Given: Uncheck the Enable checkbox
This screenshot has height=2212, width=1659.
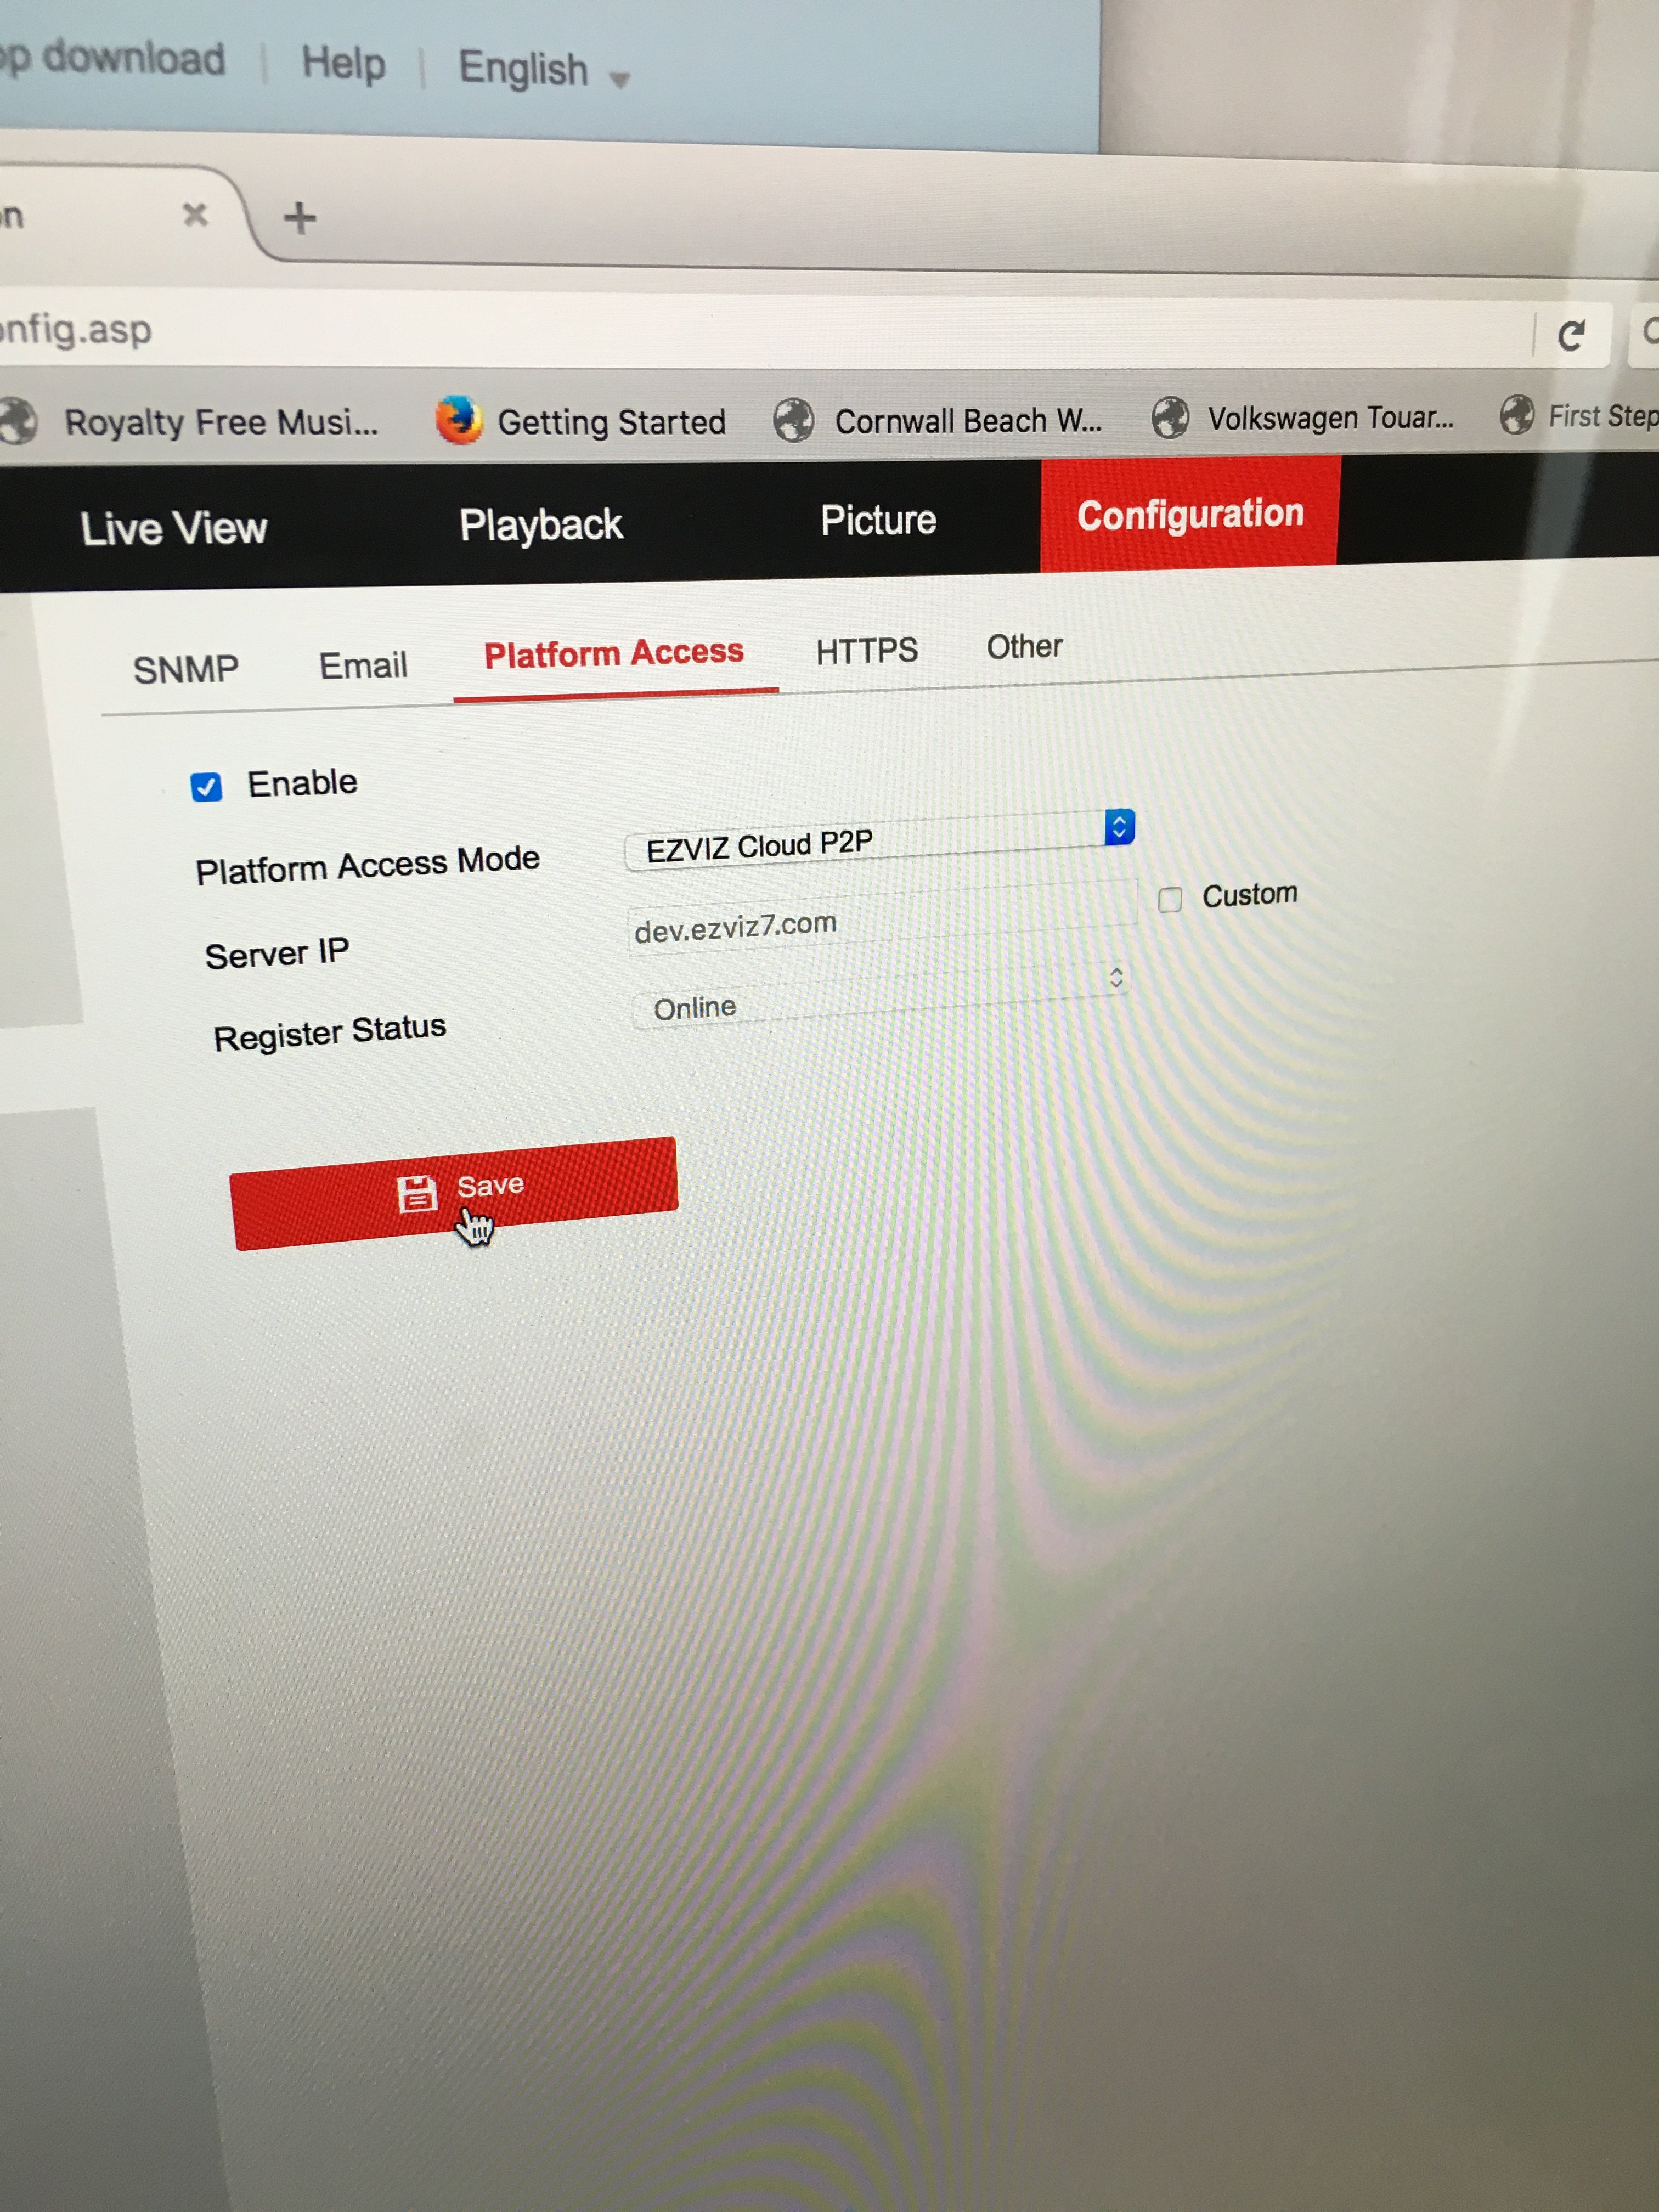Looking at the screenshot, I should pyautogui.click(x=206, y=787).
